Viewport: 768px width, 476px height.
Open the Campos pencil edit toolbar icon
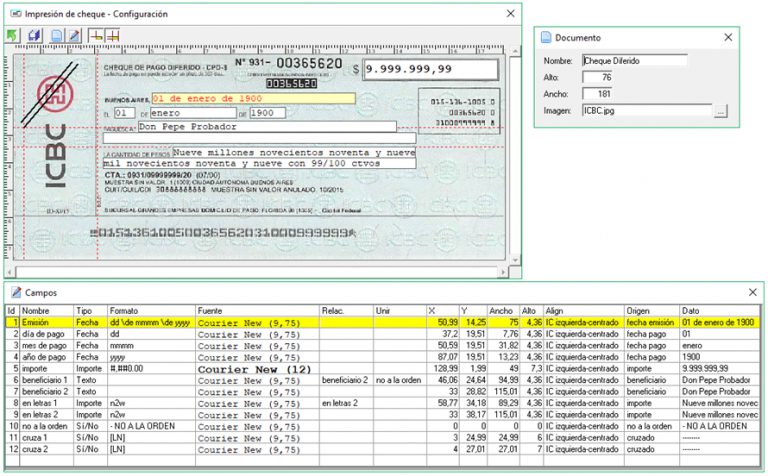74,35
